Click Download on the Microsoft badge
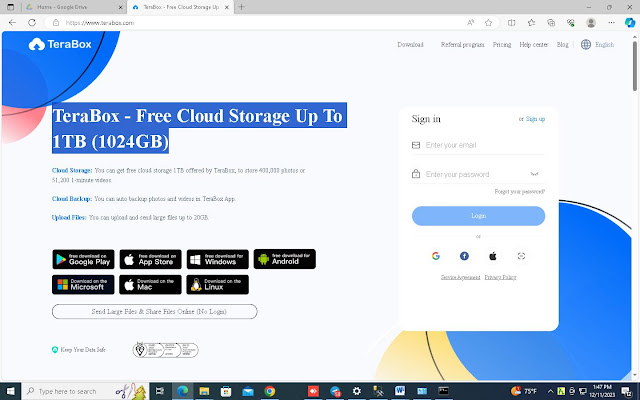 83,284
